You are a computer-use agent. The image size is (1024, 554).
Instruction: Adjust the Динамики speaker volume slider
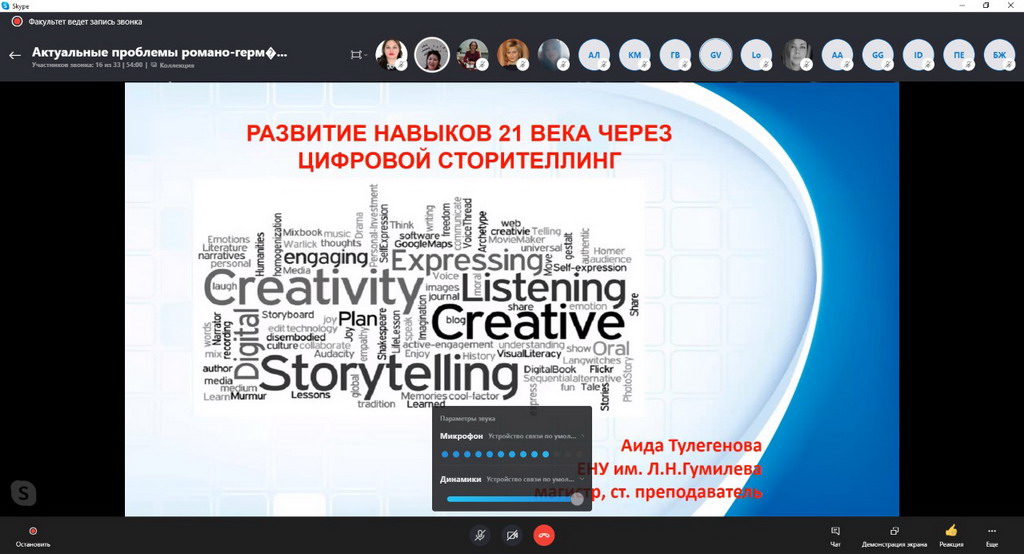point(576,498)
